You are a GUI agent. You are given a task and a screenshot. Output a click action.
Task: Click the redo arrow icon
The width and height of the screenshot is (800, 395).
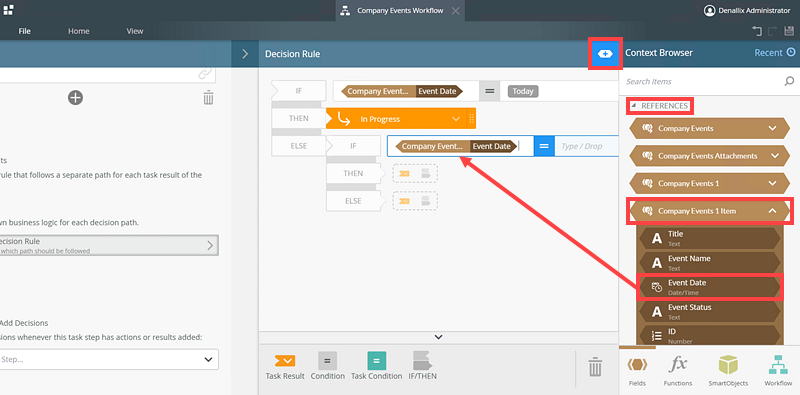tap(772, 31)
